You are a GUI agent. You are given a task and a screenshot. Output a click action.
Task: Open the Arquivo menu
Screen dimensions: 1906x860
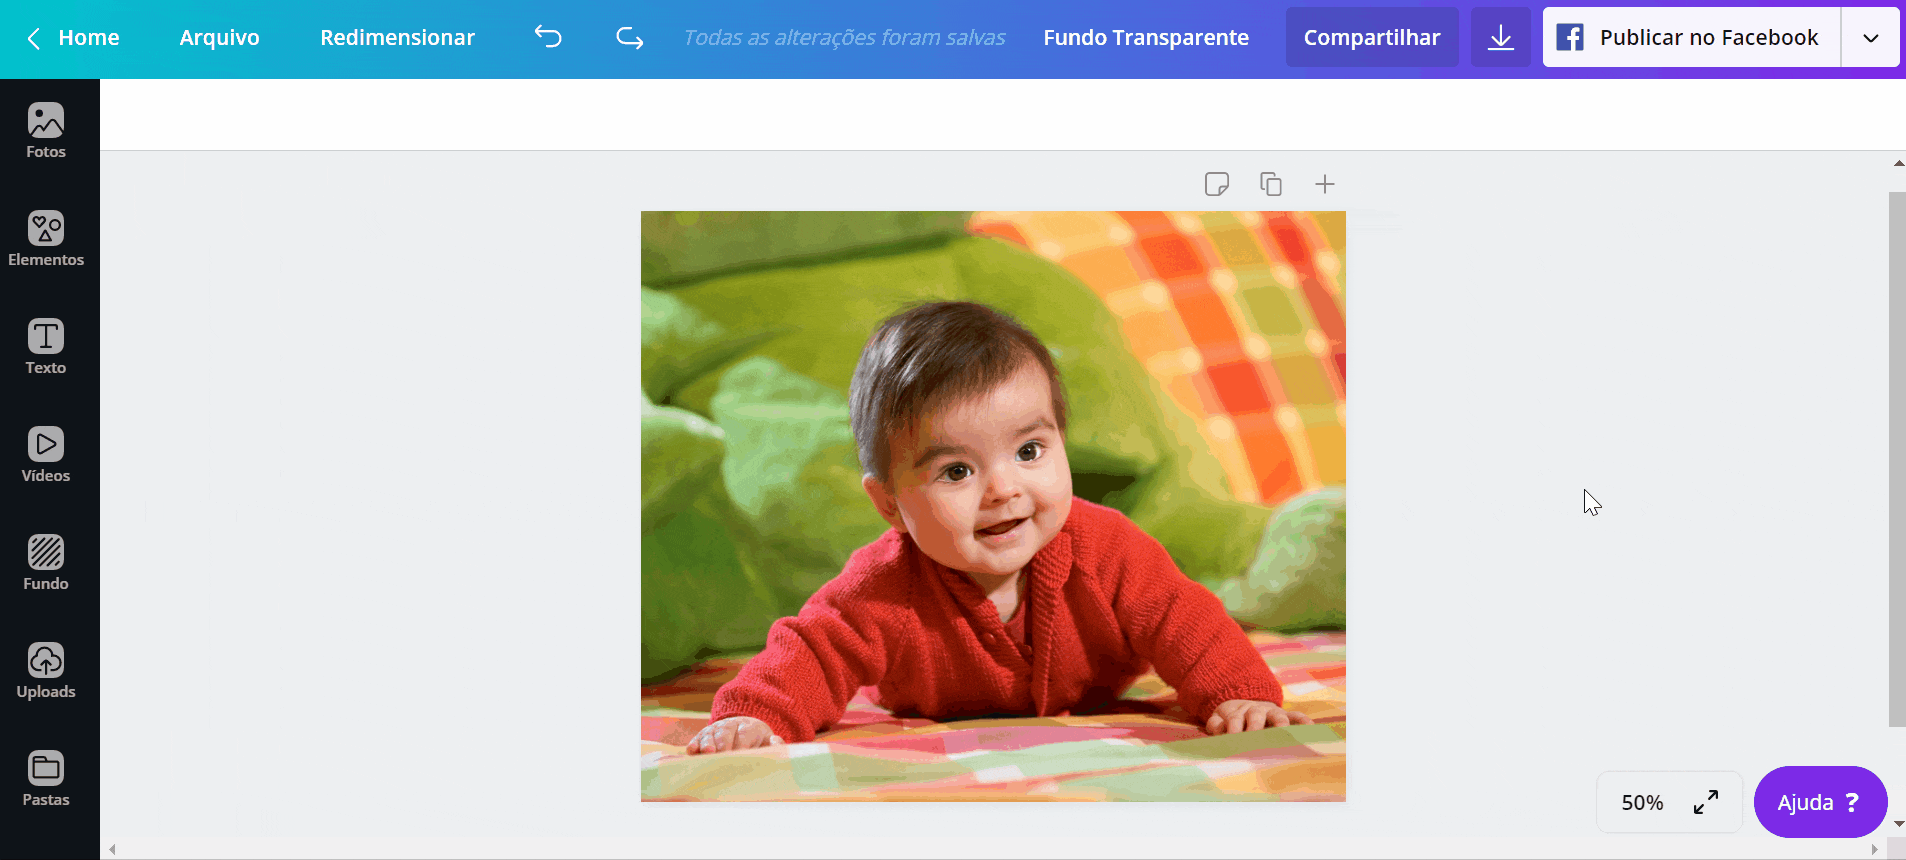pyautogui.click(x=220, y=37)
